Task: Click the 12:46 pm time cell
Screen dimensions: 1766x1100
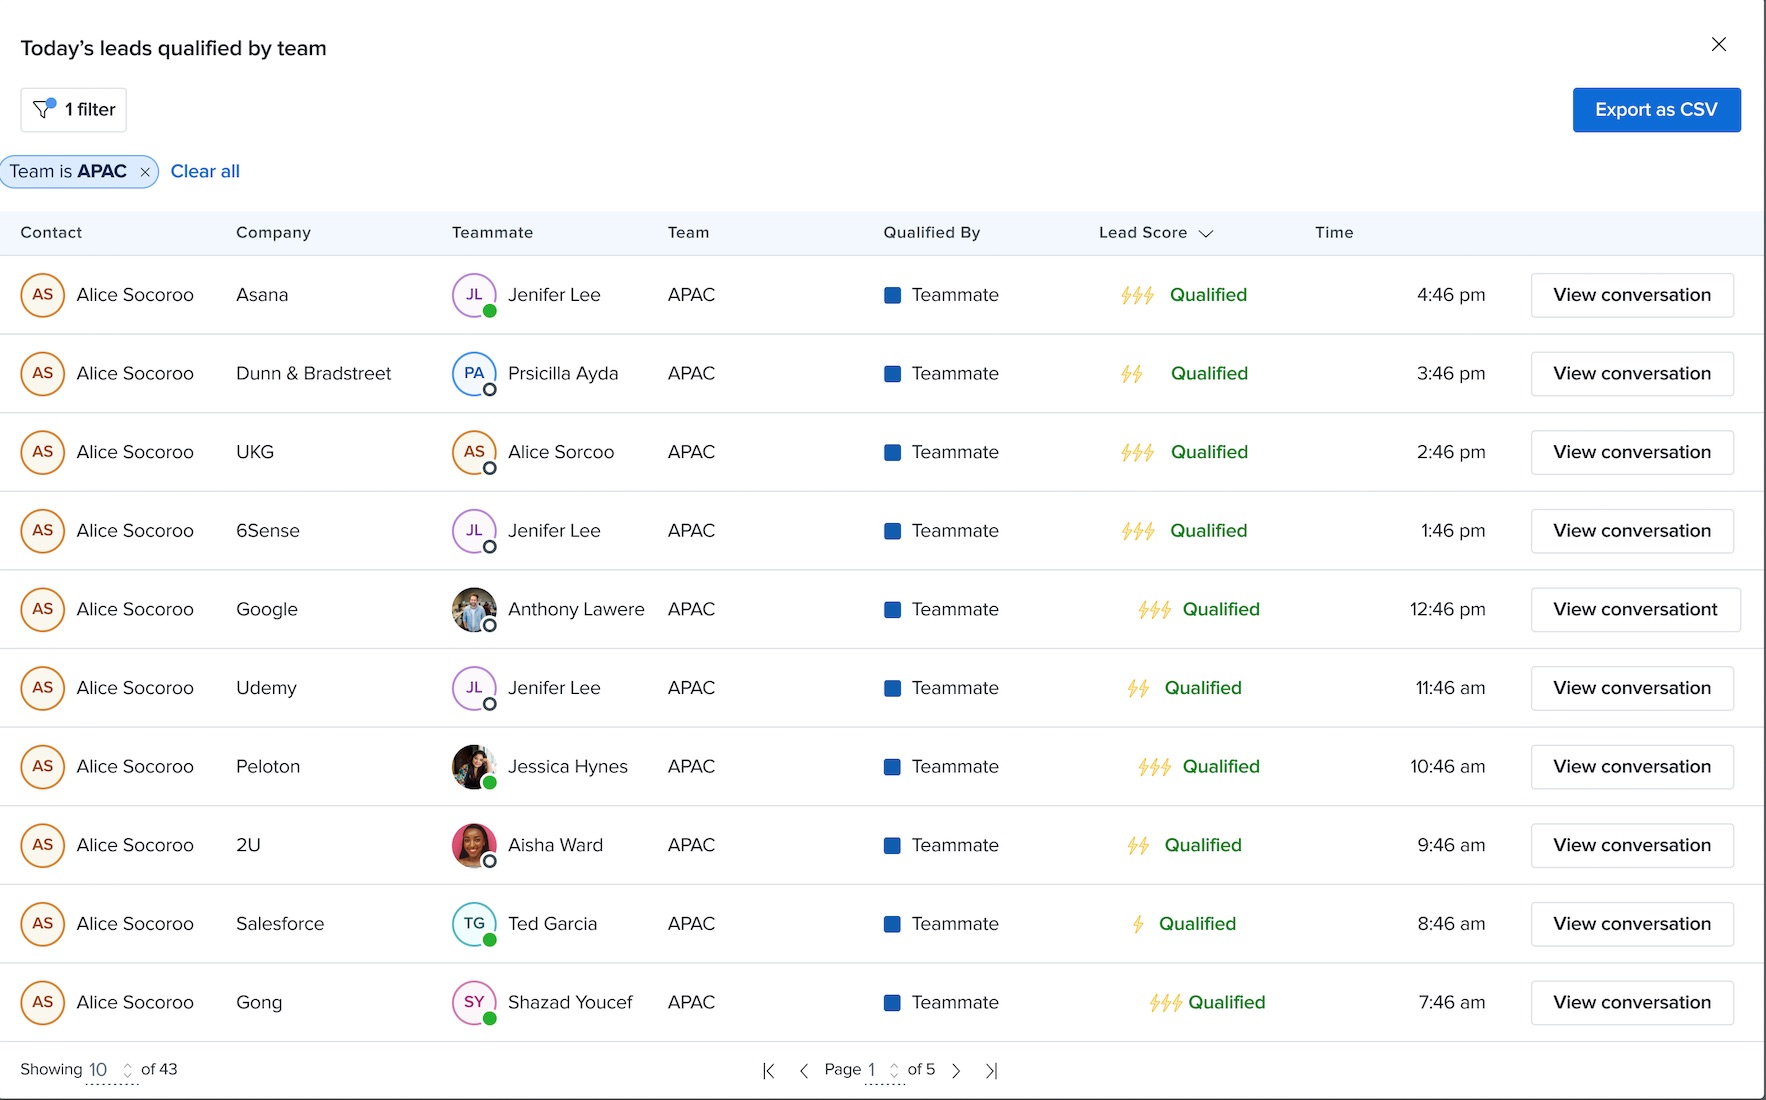Action: pyautogui.click(x=1447, y=609)
